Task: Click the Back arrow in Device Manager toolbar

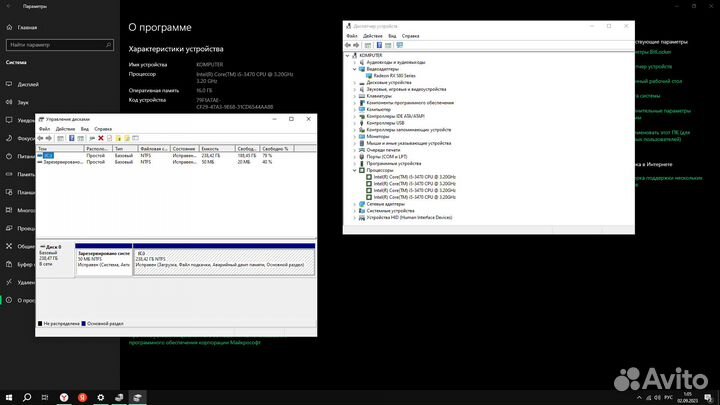Action: (x=348, y=45)
